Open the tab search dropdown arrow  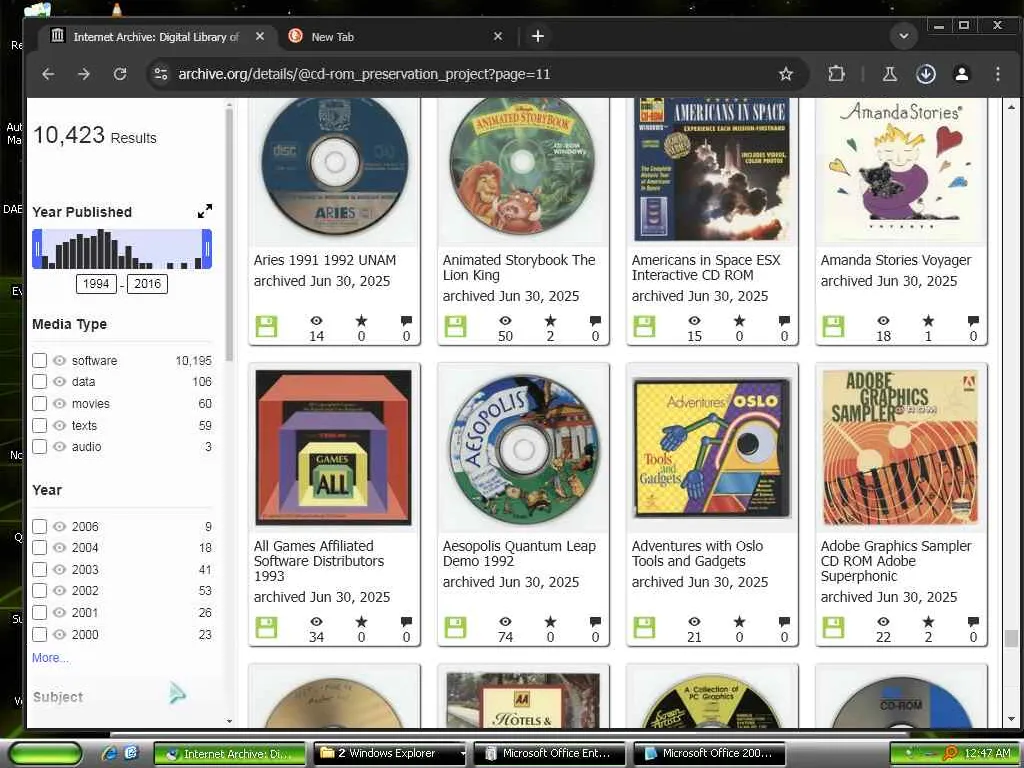[x=904, y=36]
